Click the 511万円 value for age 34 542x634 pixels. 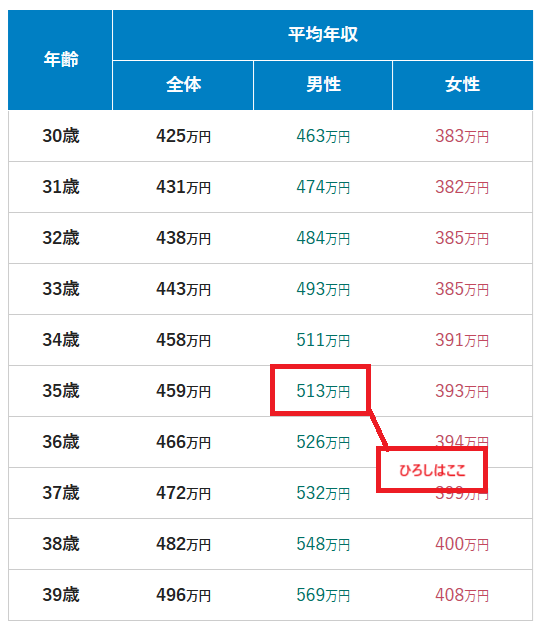pyautogui.click(x=323, y=340)
